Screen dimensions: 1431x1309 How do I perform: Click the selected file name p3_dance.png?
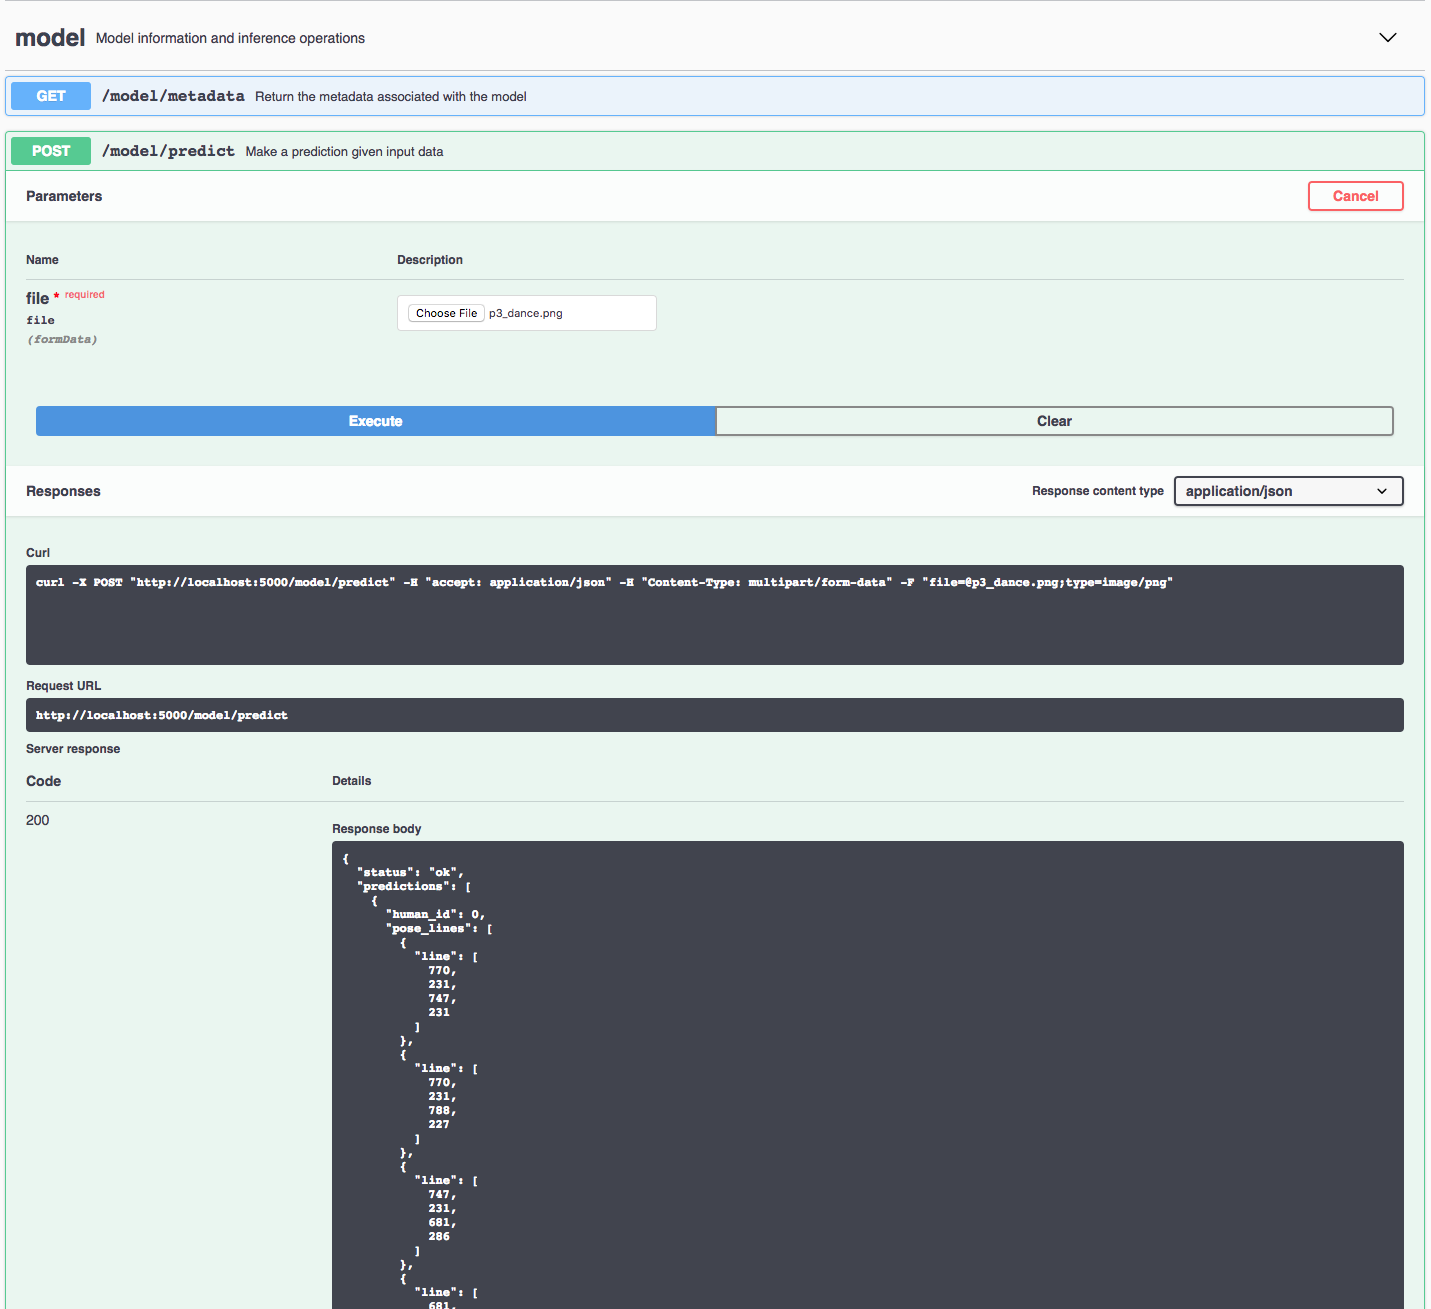526,313
